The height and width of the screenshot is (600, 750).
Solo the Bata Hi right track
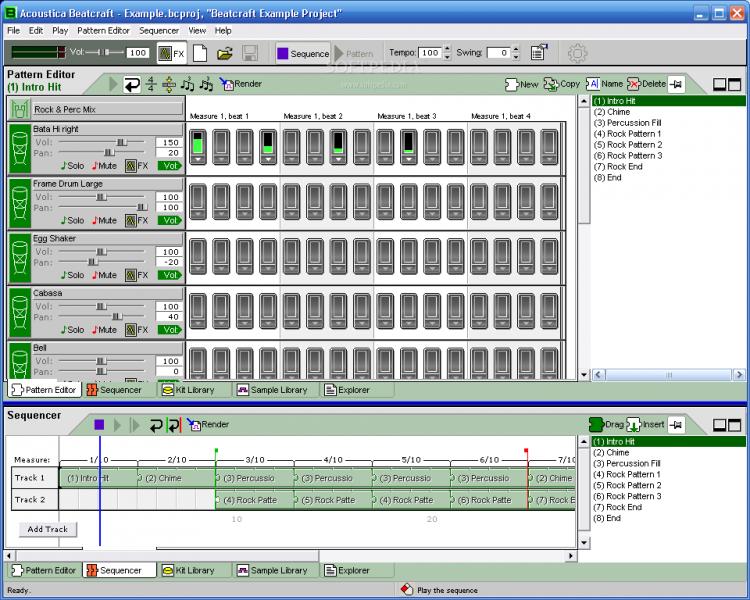(72, 166)
